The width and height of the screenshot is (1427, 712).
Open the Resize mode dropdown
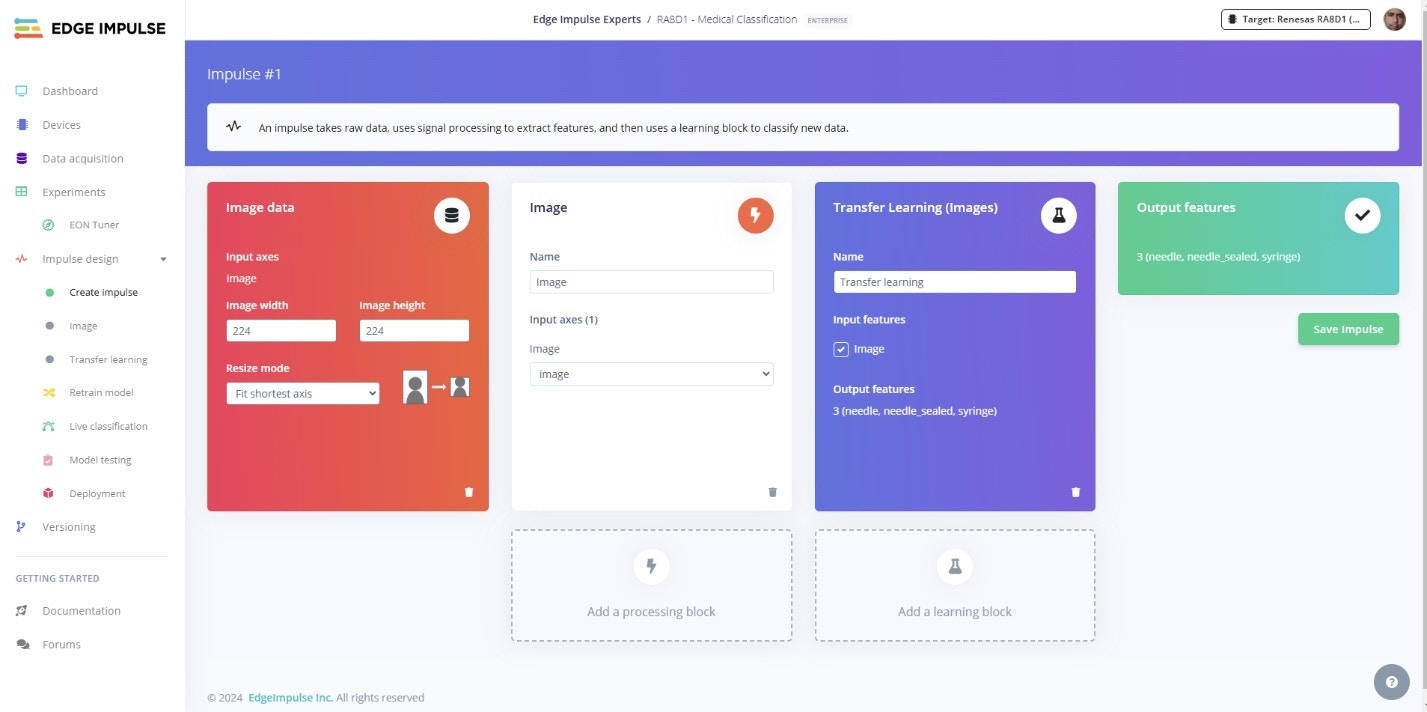pyautogui.click(x=303, y=394)
